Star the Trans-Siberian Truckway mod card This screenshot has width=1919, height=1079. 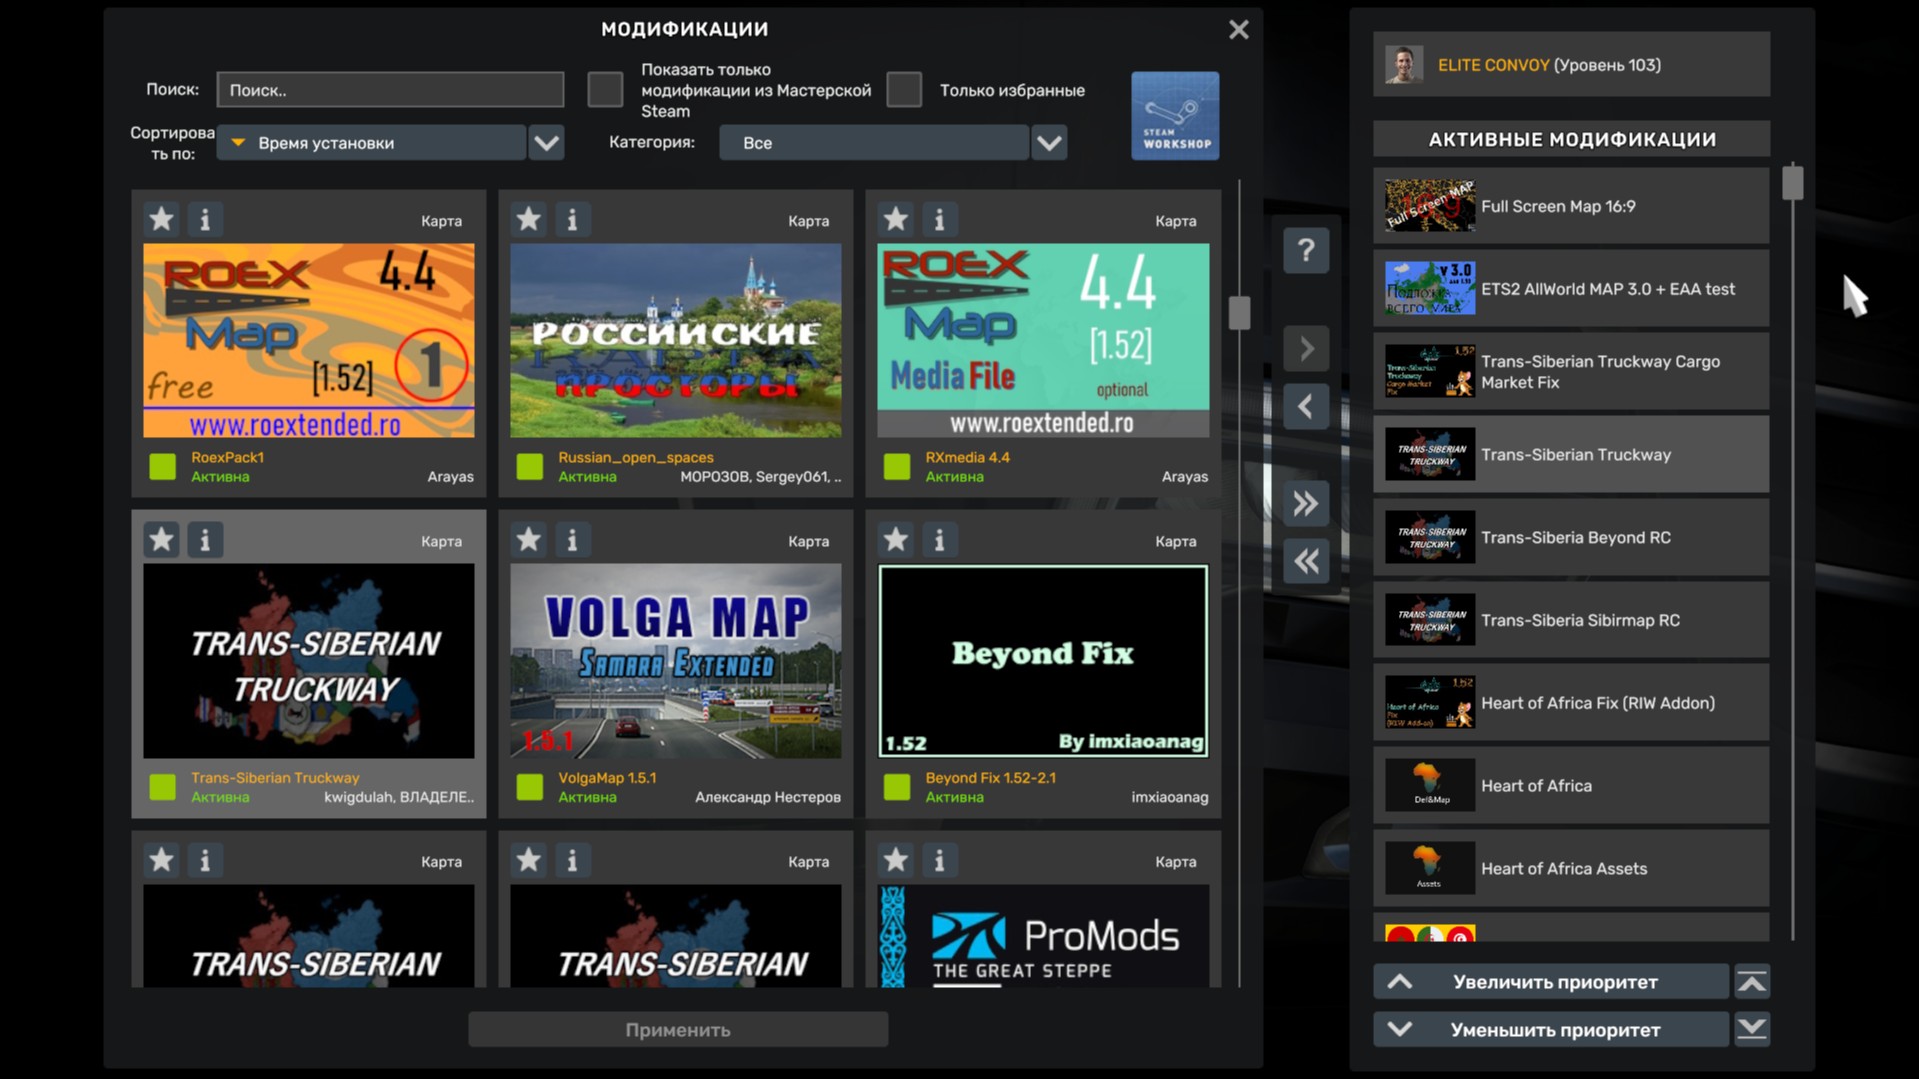tap(161, 540)
